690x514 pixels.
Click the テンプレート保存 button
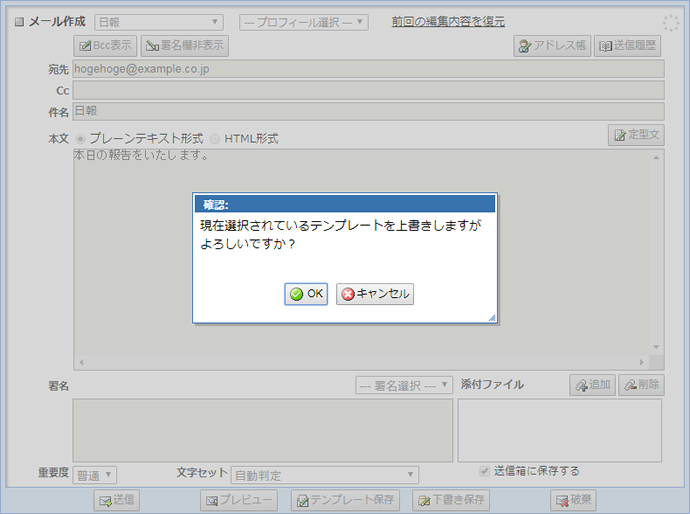click(x=345, y=500)
